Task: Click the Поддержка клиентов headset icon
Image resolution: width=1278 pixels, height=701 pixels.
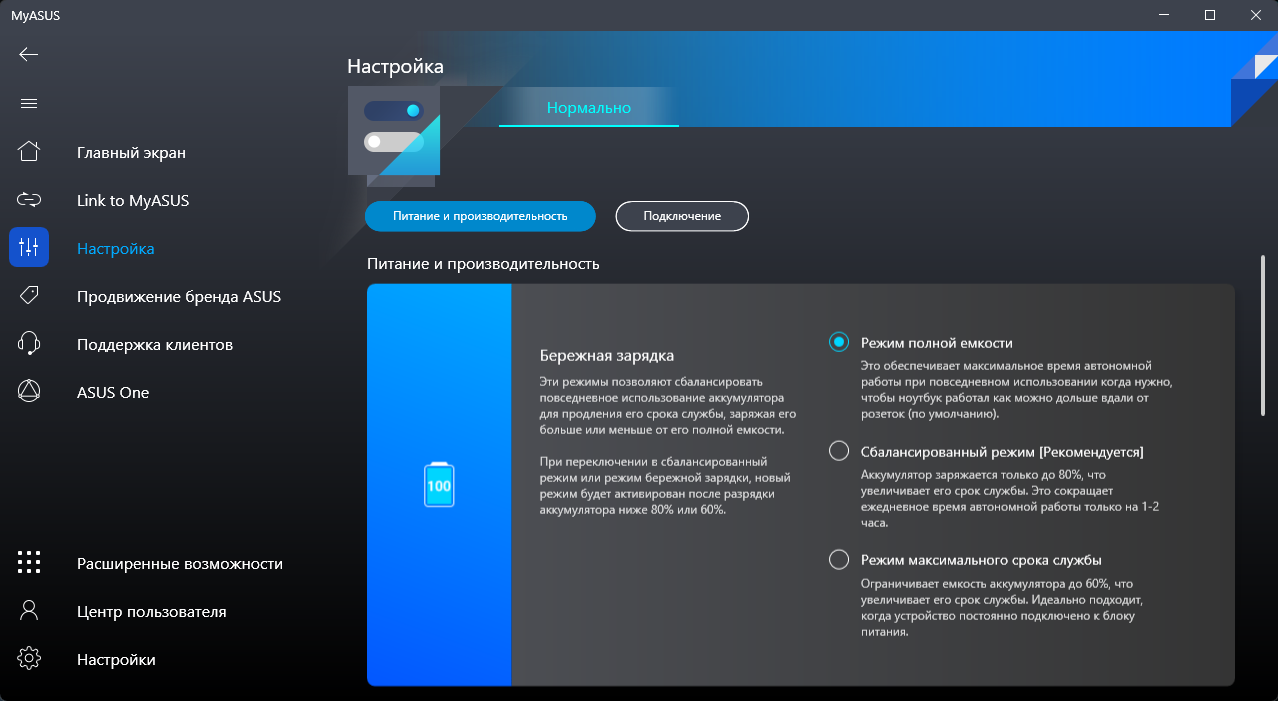Action: click(29, 344)
